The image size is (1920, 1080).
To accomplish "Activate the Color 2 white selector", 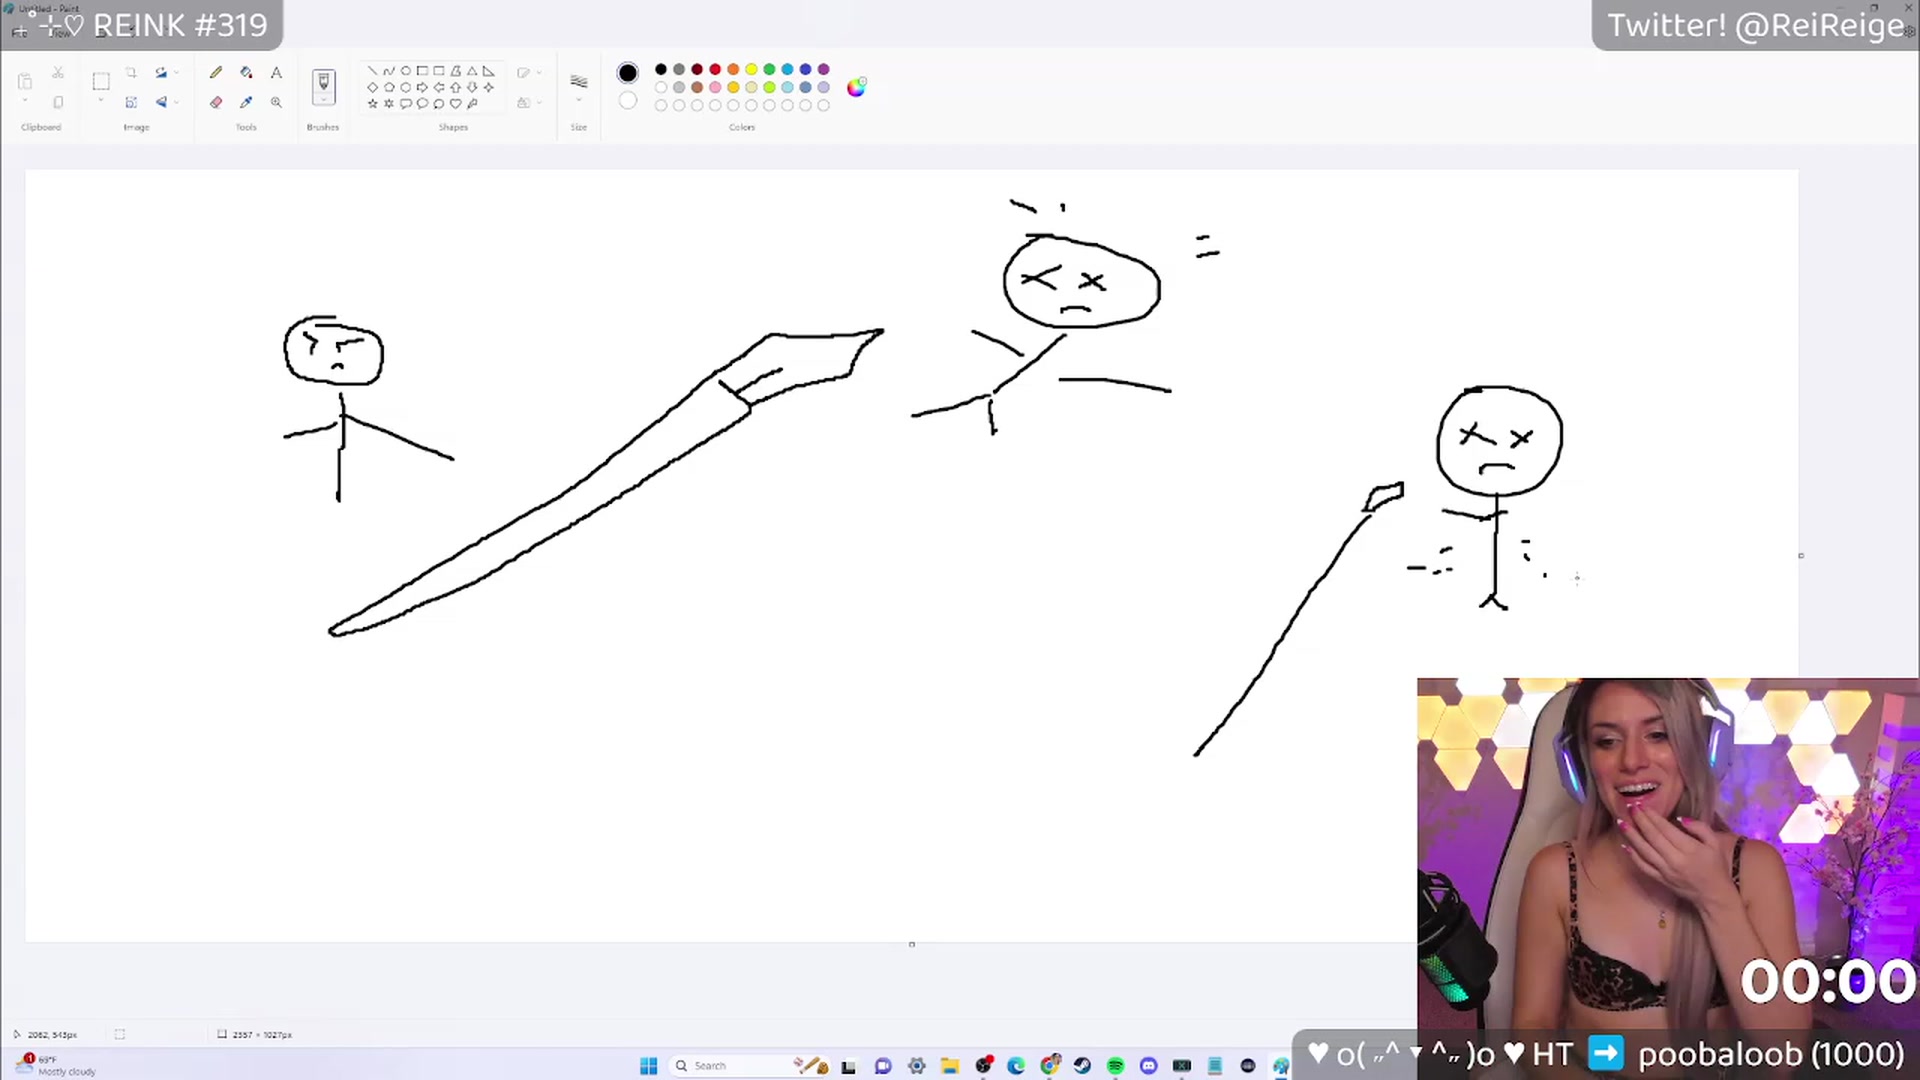I will [x=627, y=100].
